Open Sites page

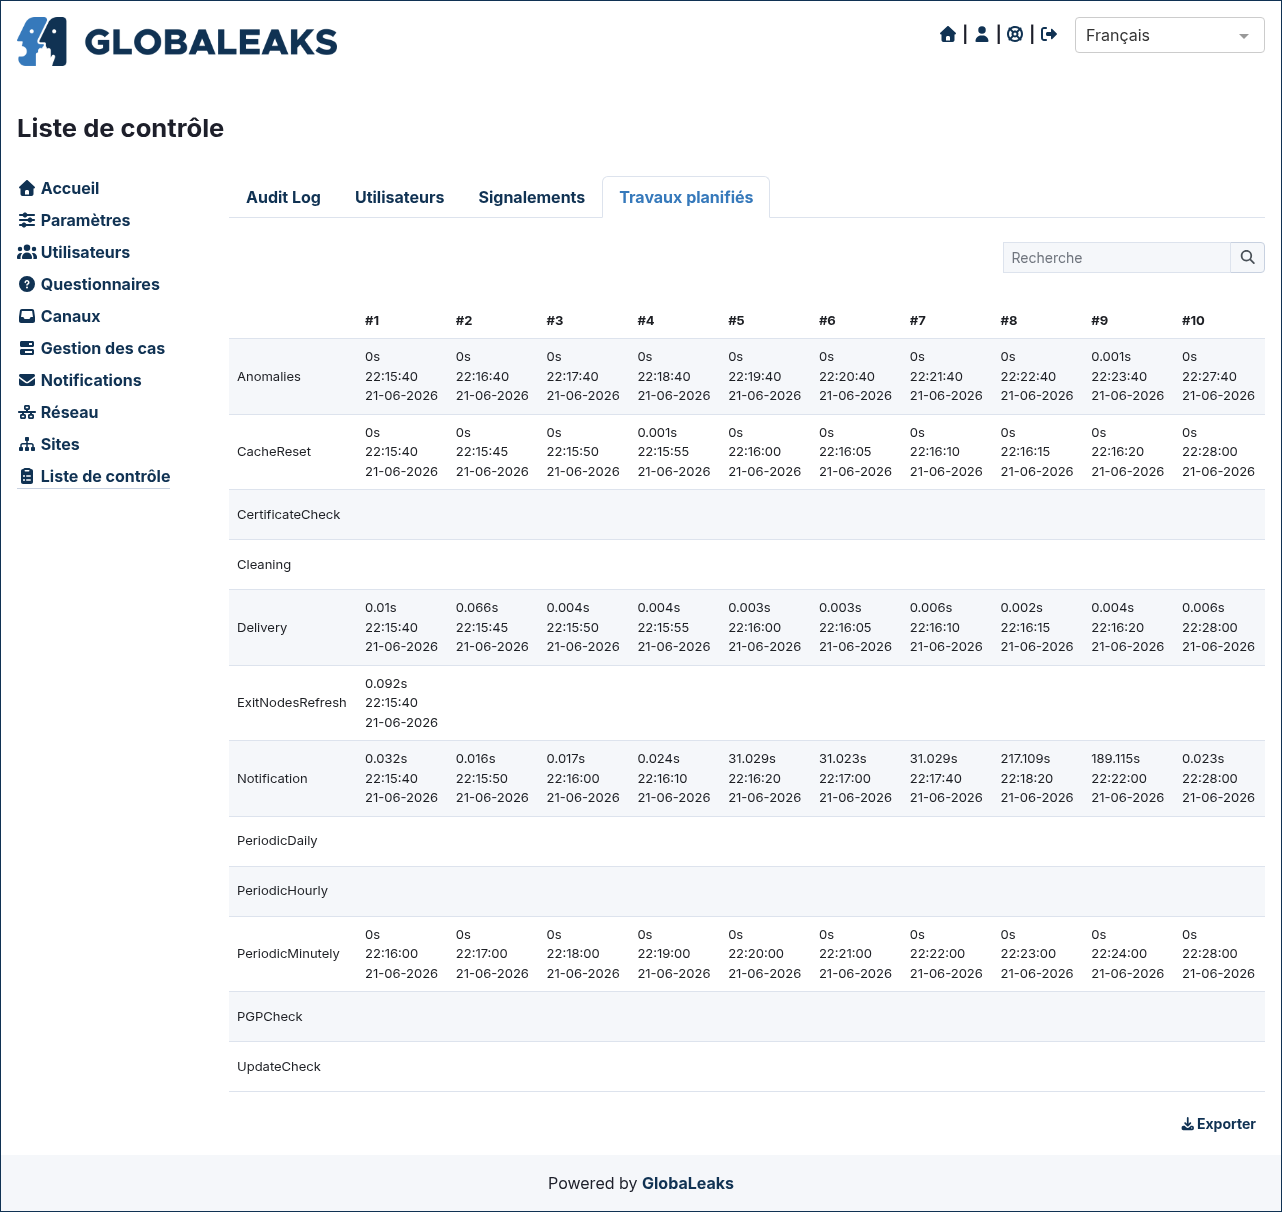pos(60,444)
